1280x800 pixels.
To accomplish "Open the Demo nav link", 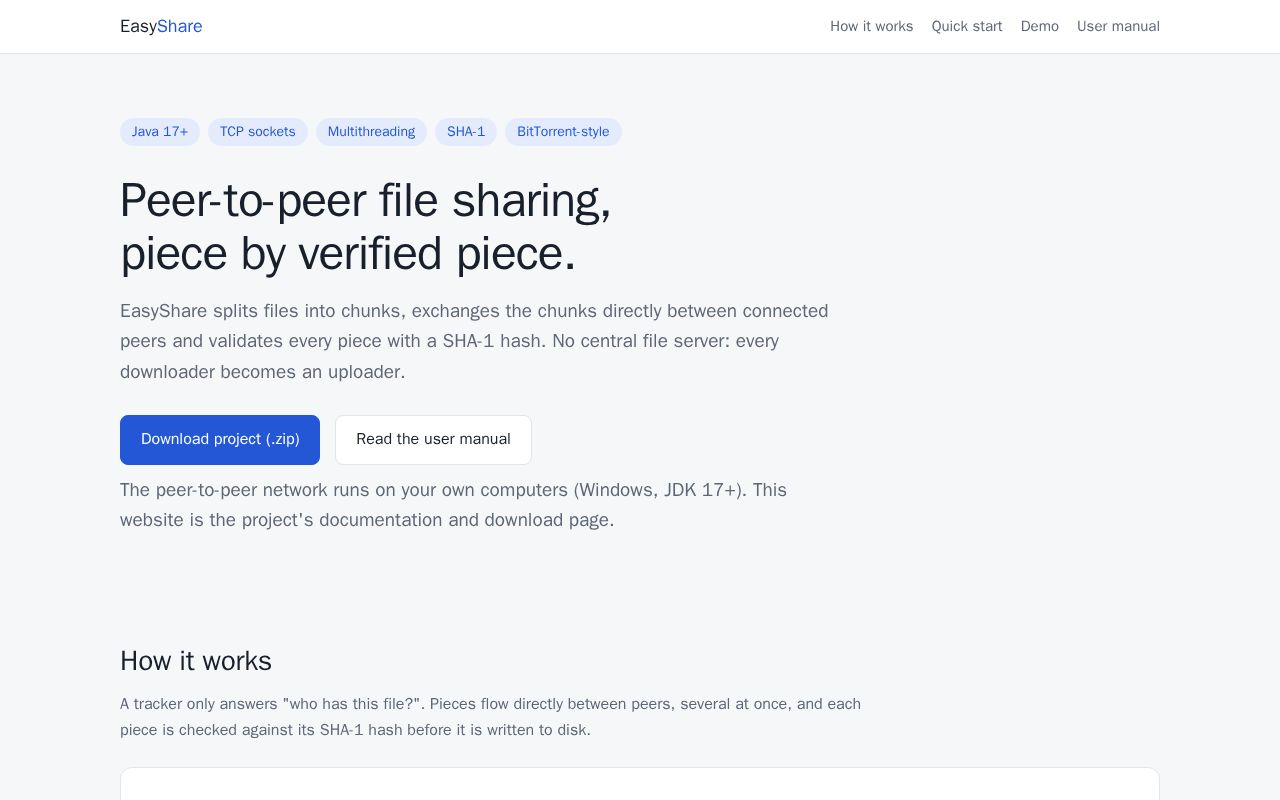I will click(x=1040, y=26).
